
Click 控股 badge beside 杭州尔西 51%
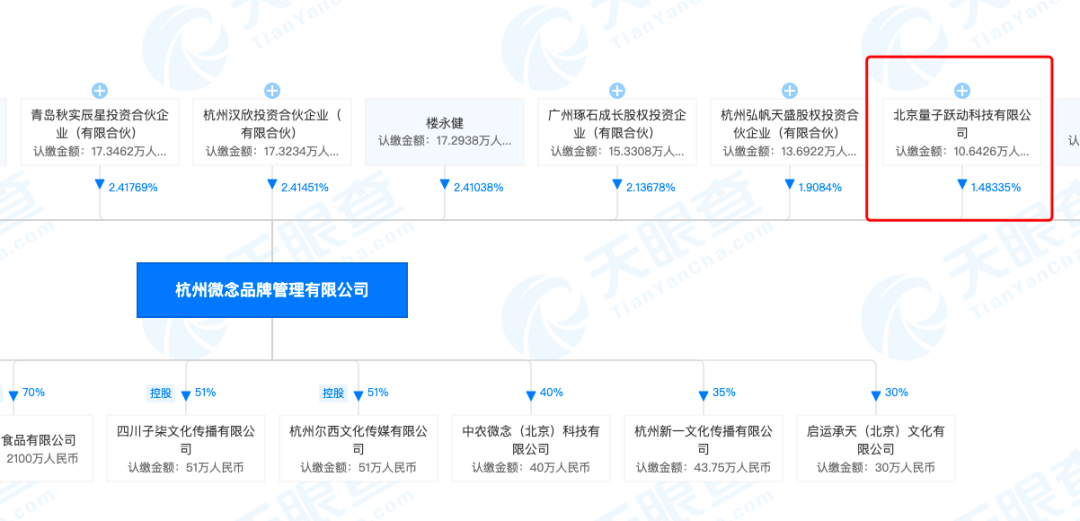(334, 393)
